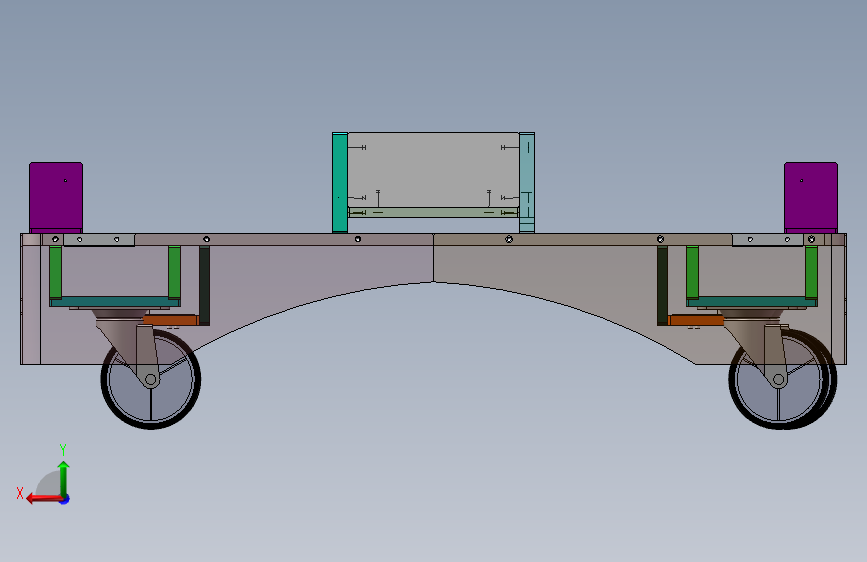Image resolution: width=867 pixels, height=562 pixels.
Task: Click the blue Z-axis dot on the triad
Action: point(65,499)
